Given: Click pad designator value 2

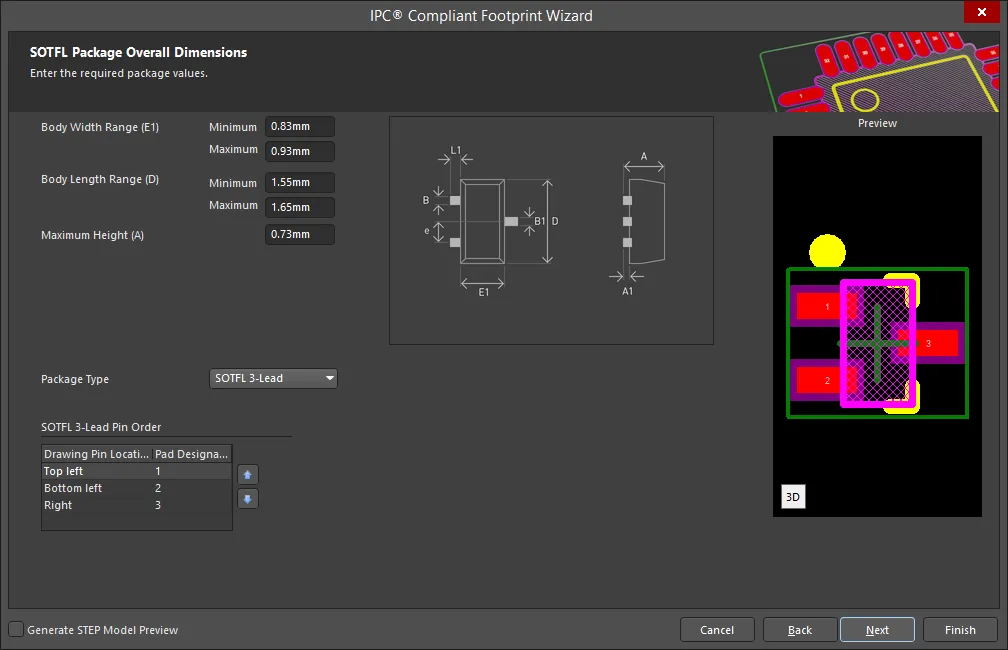Looking at the screenshot, I should coord(158,489).
